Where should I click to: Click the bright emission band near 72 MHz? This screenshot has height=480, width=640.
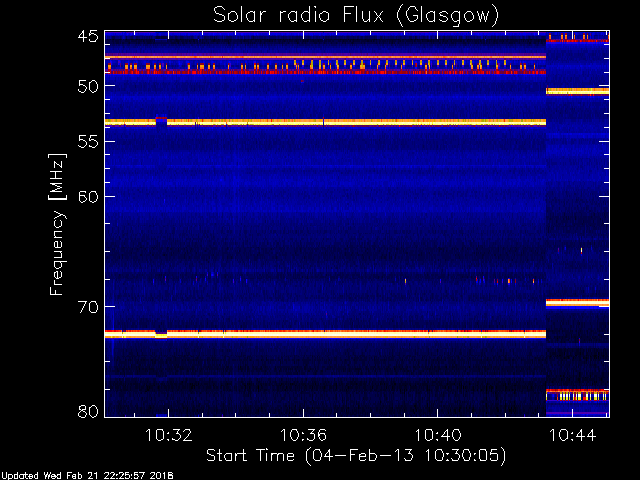325,334
